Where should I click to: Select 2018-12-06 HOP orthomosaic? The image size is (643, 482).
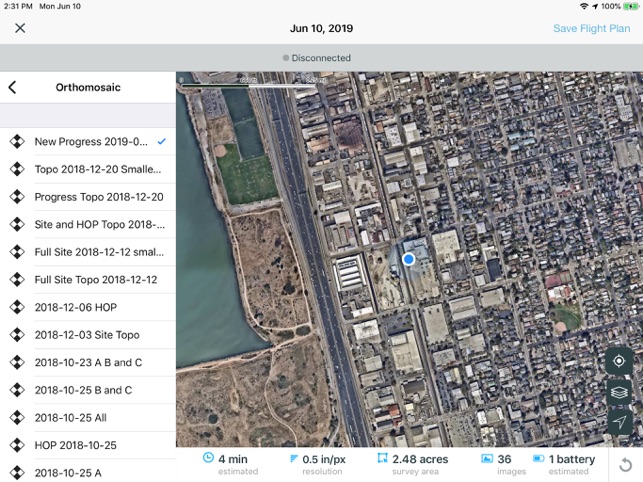pyautogui.click(x=88, y=307)
